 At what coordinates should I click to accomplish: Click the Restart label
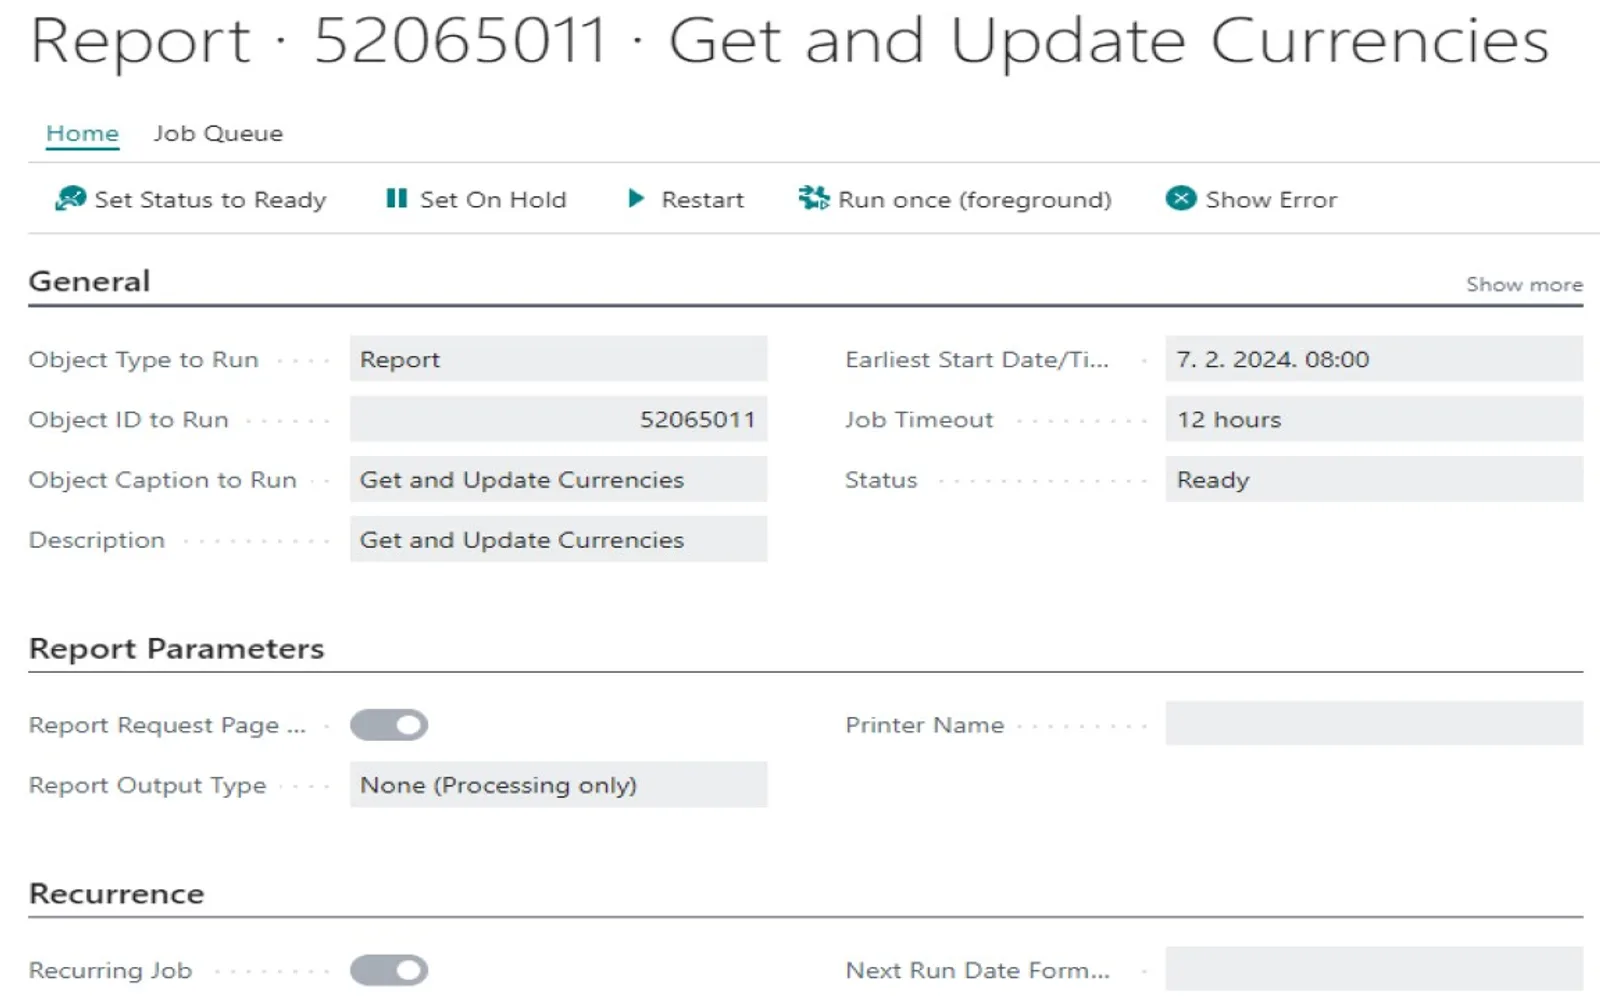[702, 200]
